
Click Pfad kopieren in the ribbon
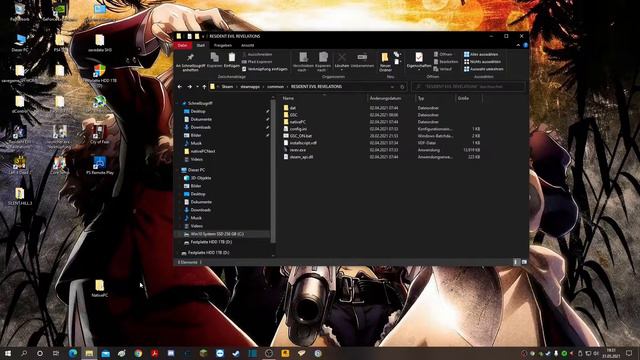click(x=257, y=62)
